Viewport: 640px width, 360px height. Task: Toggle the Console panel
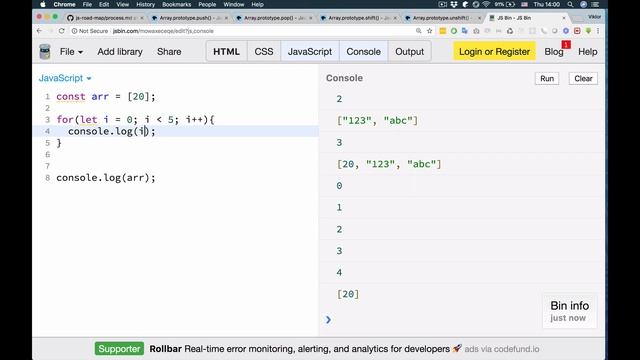[364, 52]
